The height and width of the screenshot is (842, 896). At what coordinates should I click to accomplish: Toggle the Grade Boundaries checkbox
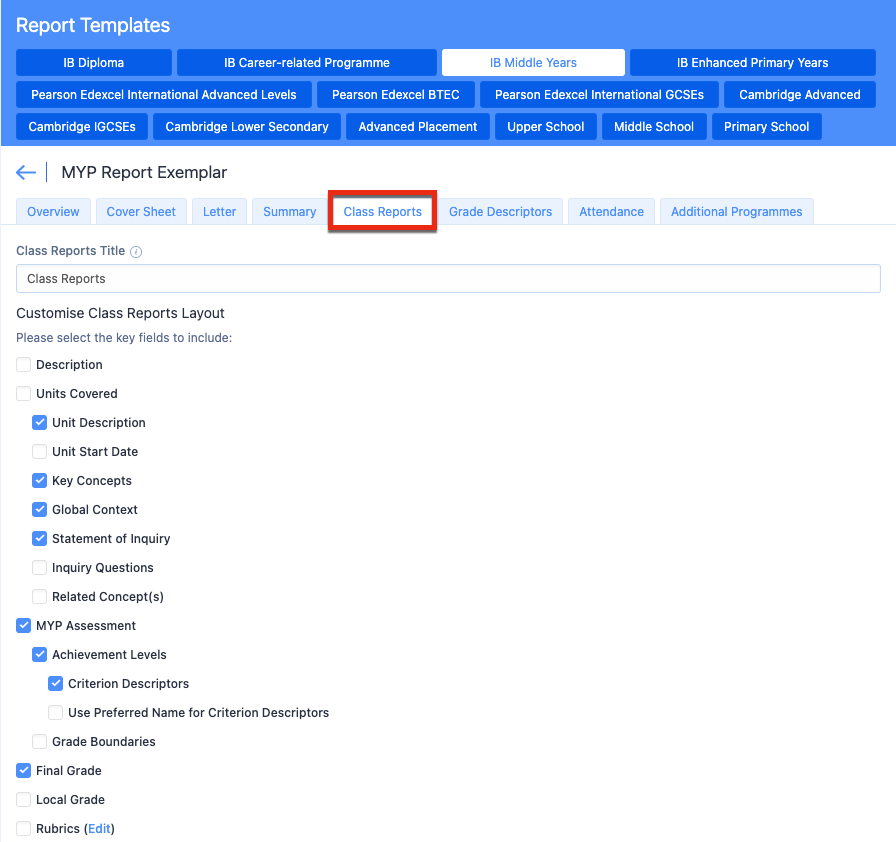[x=39, y=741]
